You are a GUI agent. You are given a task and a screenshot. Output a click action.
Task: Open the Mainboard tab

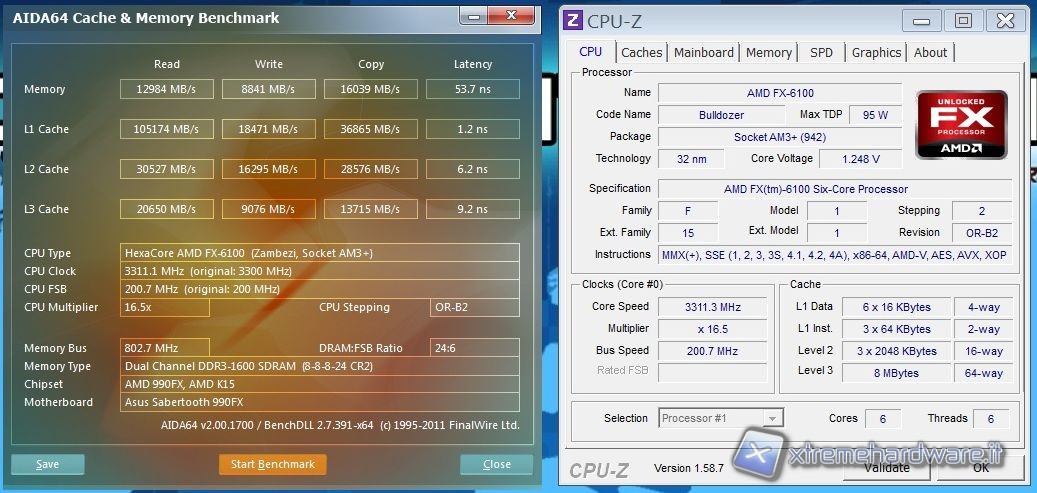pyautogui.click(x=704, y=53)
